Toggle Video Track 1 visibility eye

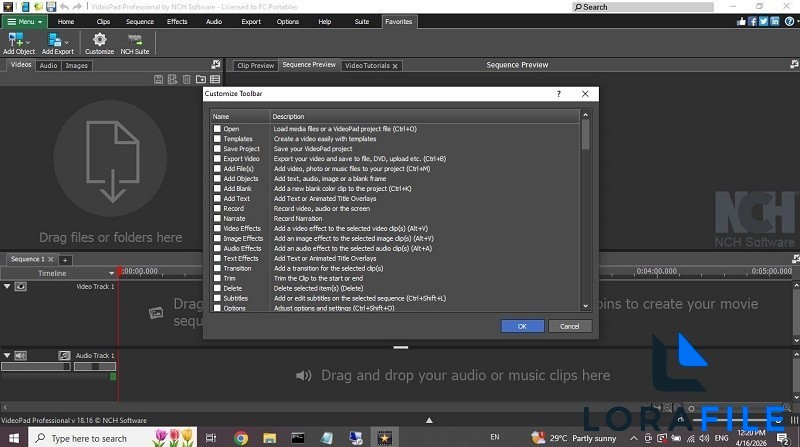(x=20, y=287)
